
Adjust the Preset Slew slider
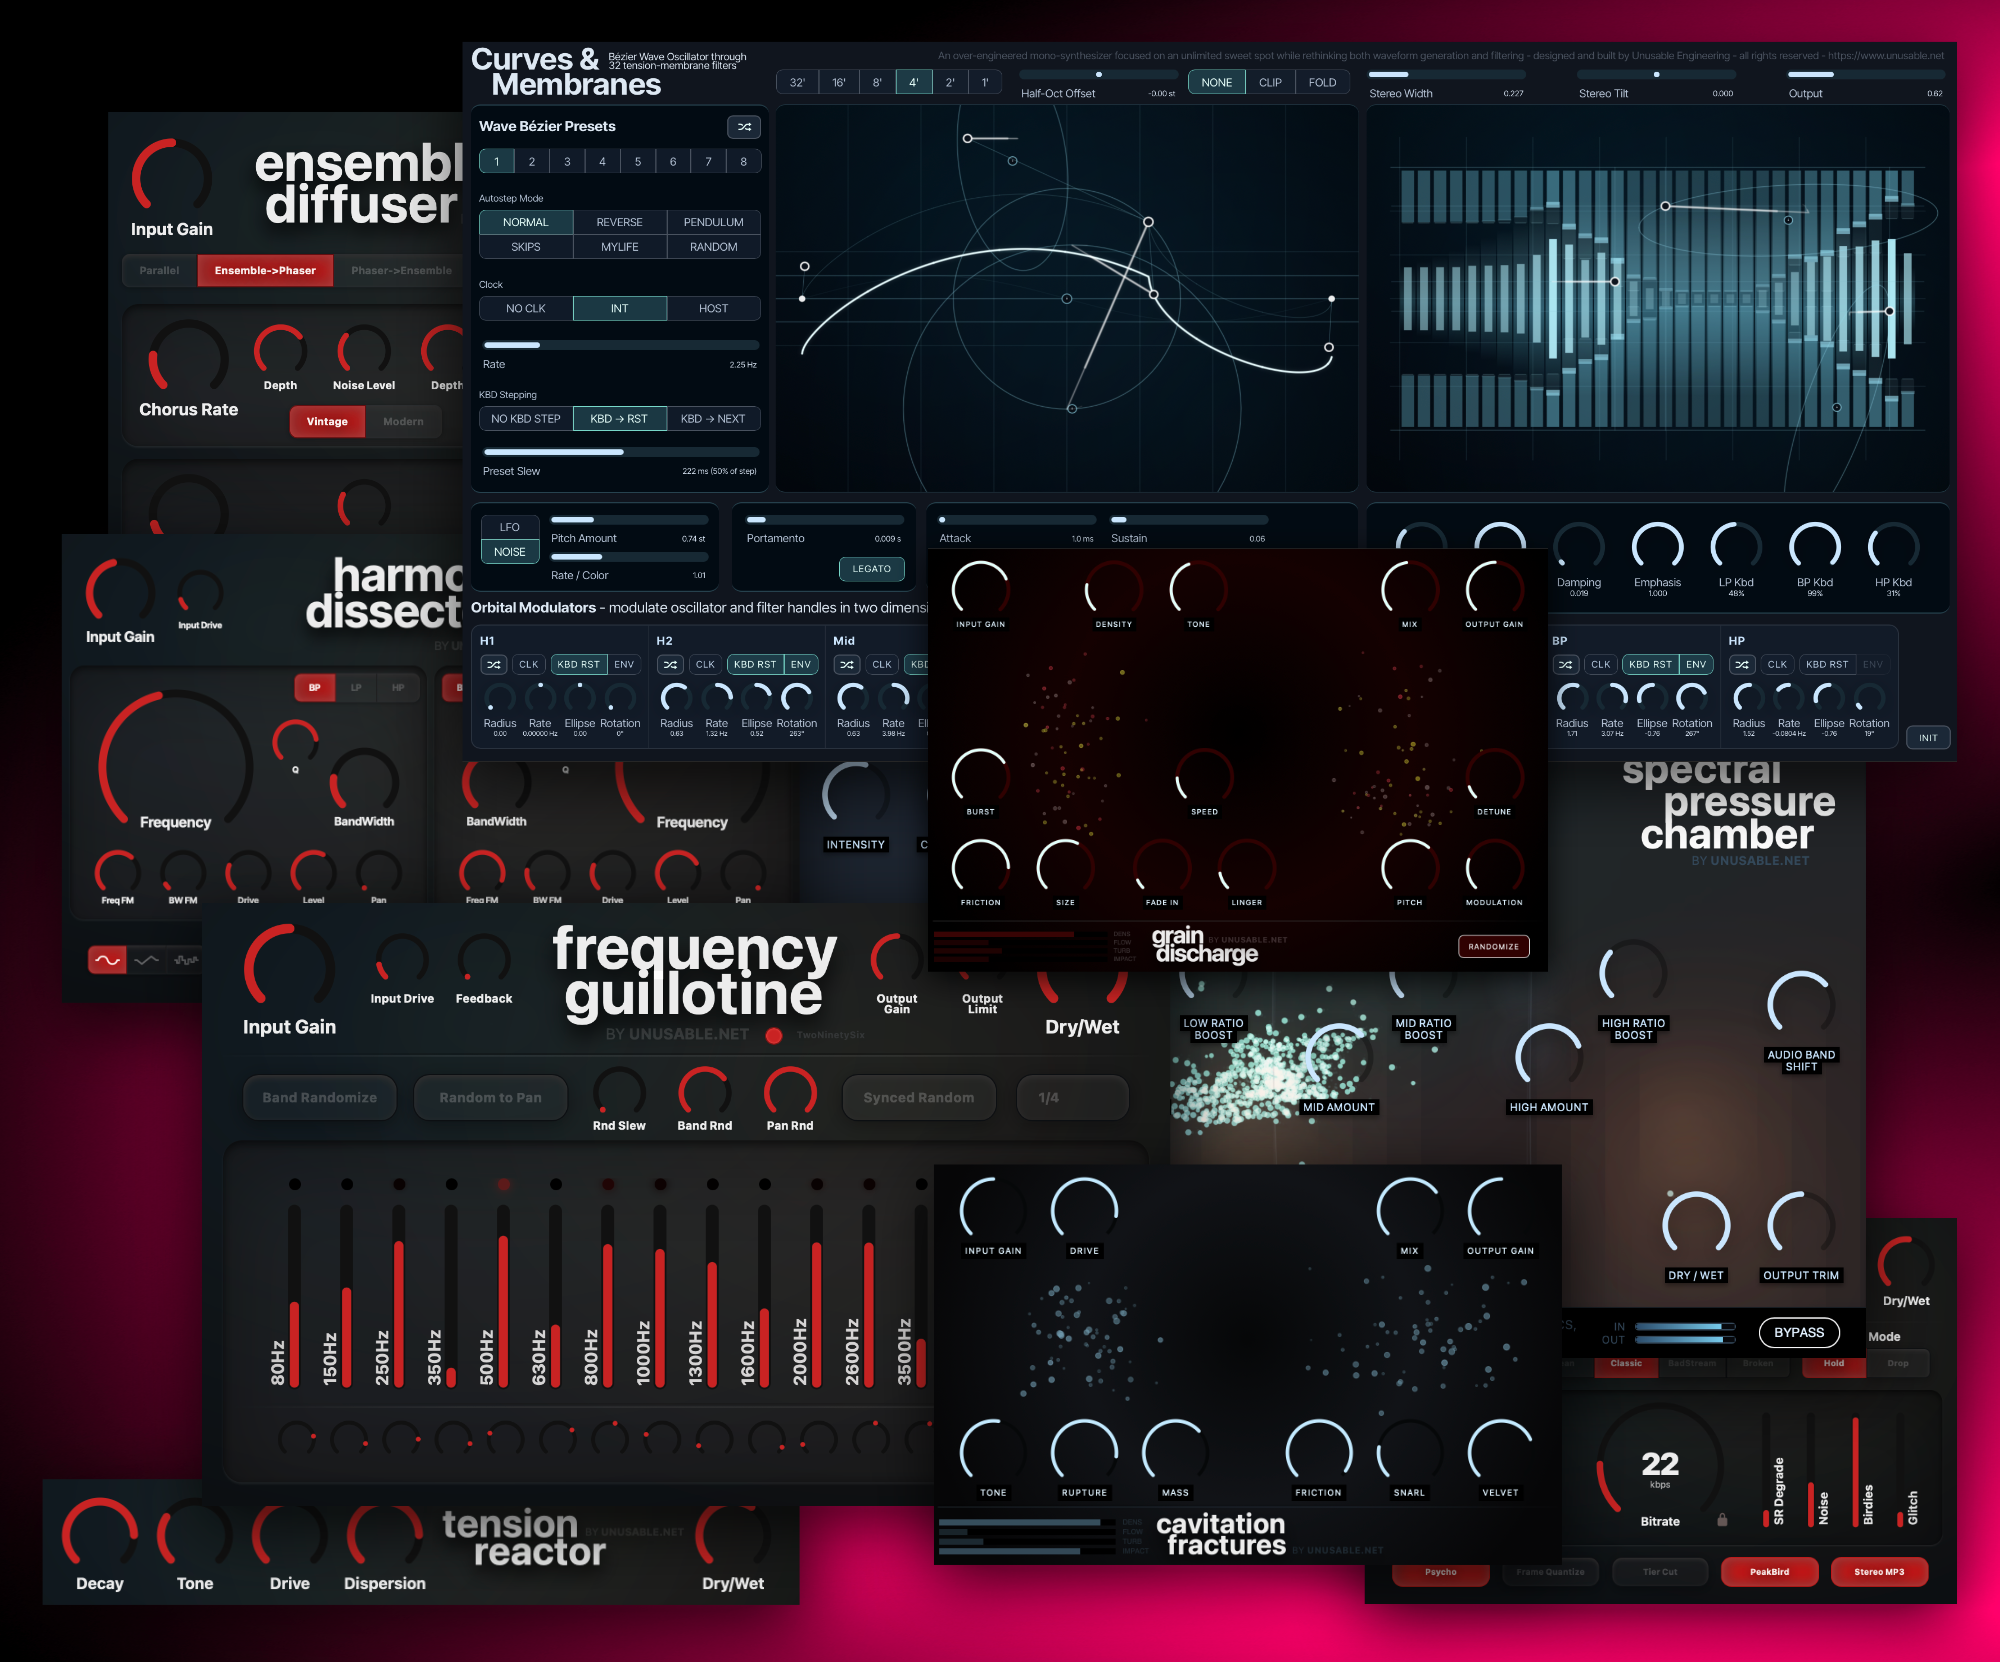coord(620,452)
